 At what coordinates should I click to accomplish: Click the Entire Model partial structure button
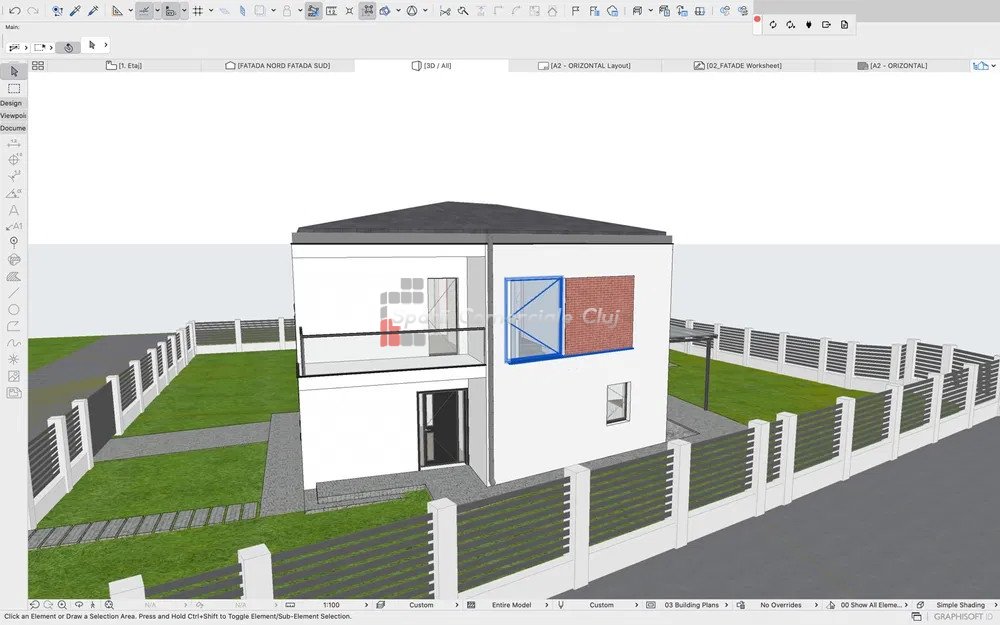pyautogui.click(x=519, y=605)
